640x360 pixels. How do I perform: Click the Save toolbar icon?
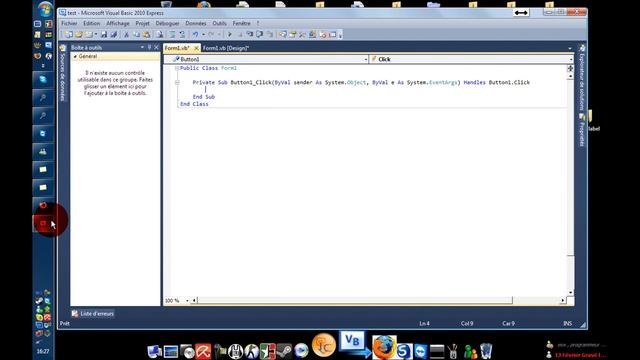click(104, 35)
